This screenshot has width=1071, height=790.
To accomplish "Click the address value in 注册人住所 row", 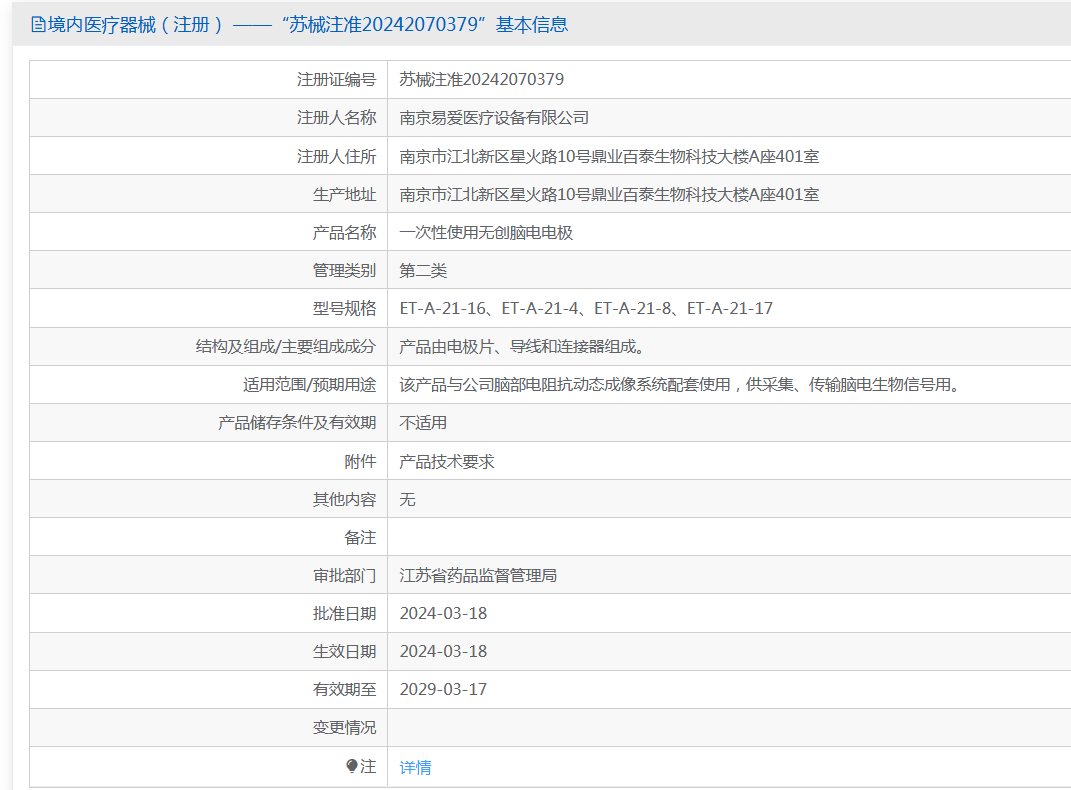I will [x=609, y=156].
